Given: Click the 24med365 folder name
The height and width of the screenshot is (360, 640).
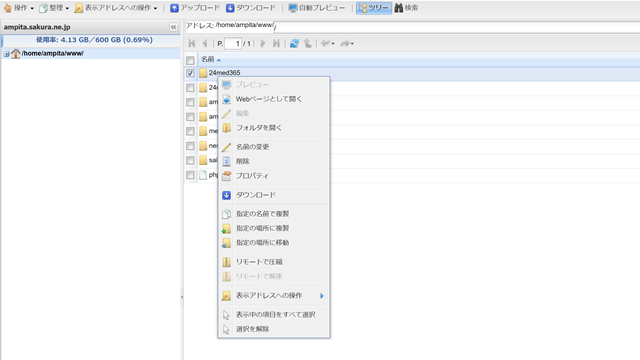Looking at the screenshot, I should coord(224,73).
